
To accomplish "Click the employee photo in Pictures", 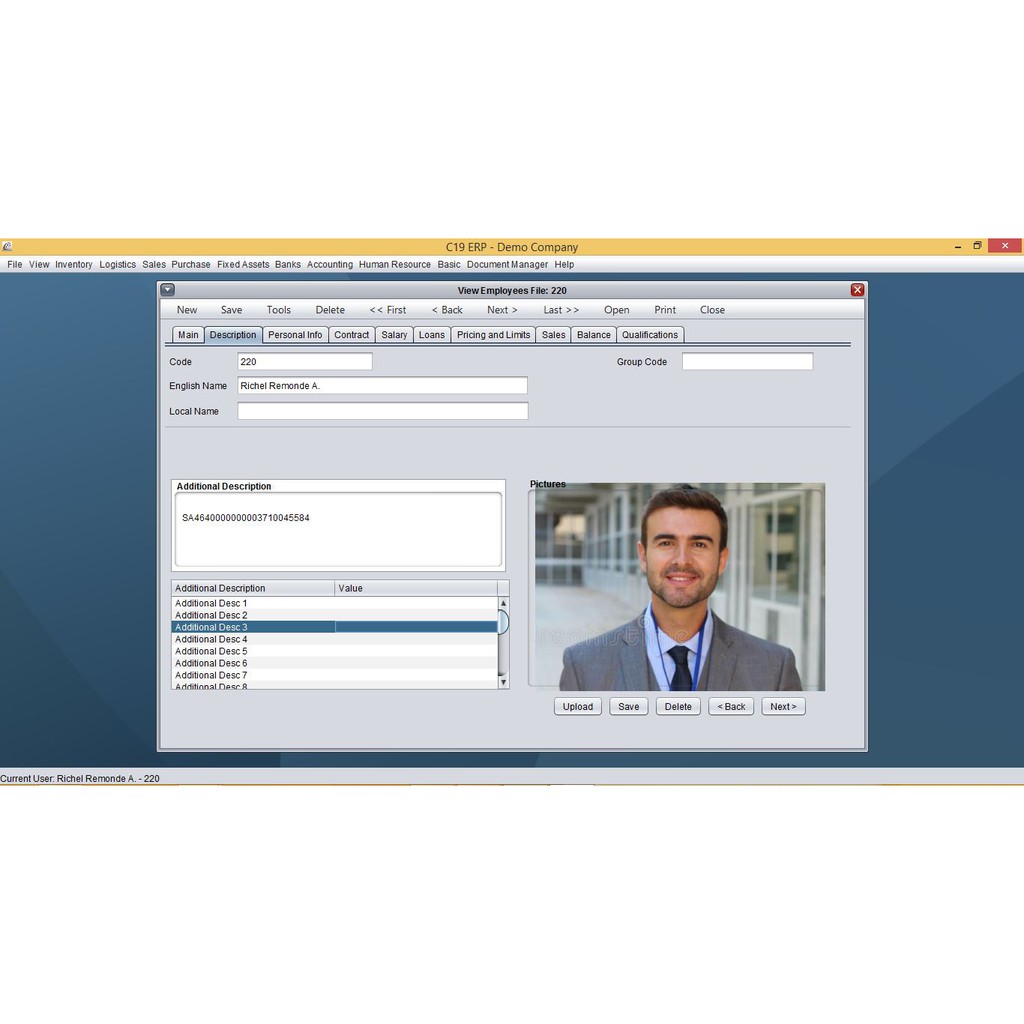I will (x=680, y=587).
